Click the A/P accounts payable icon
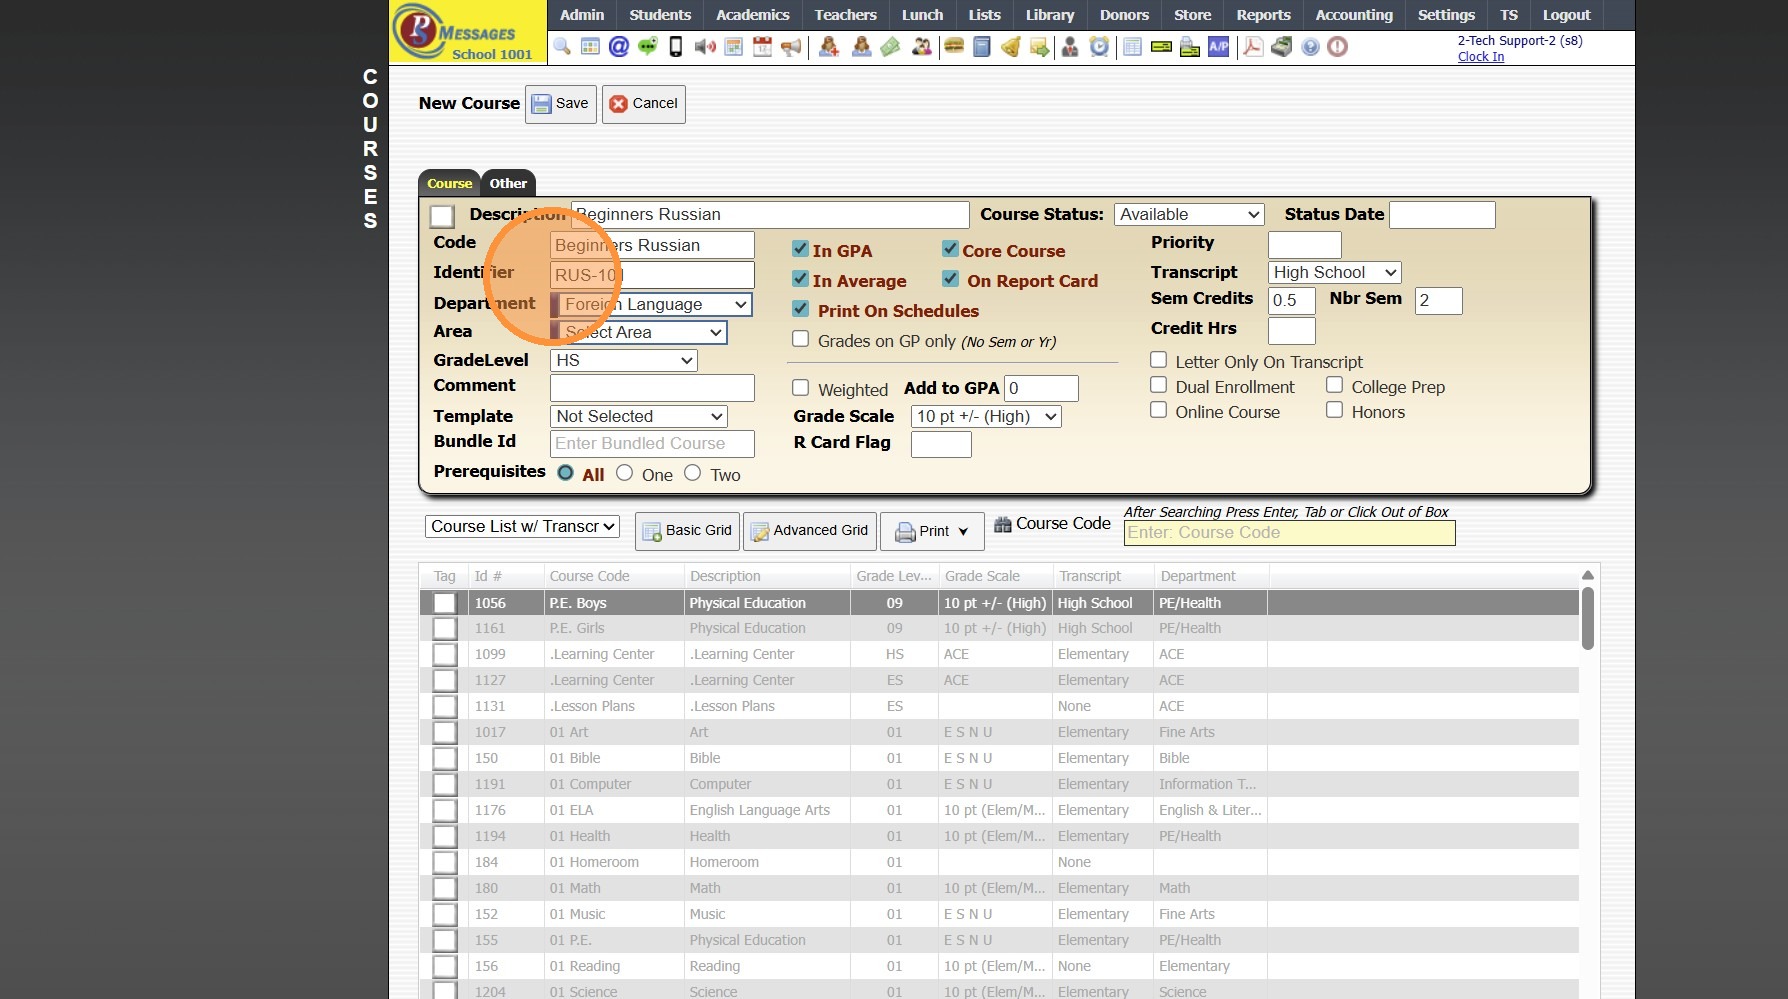 pos(1219,47)
